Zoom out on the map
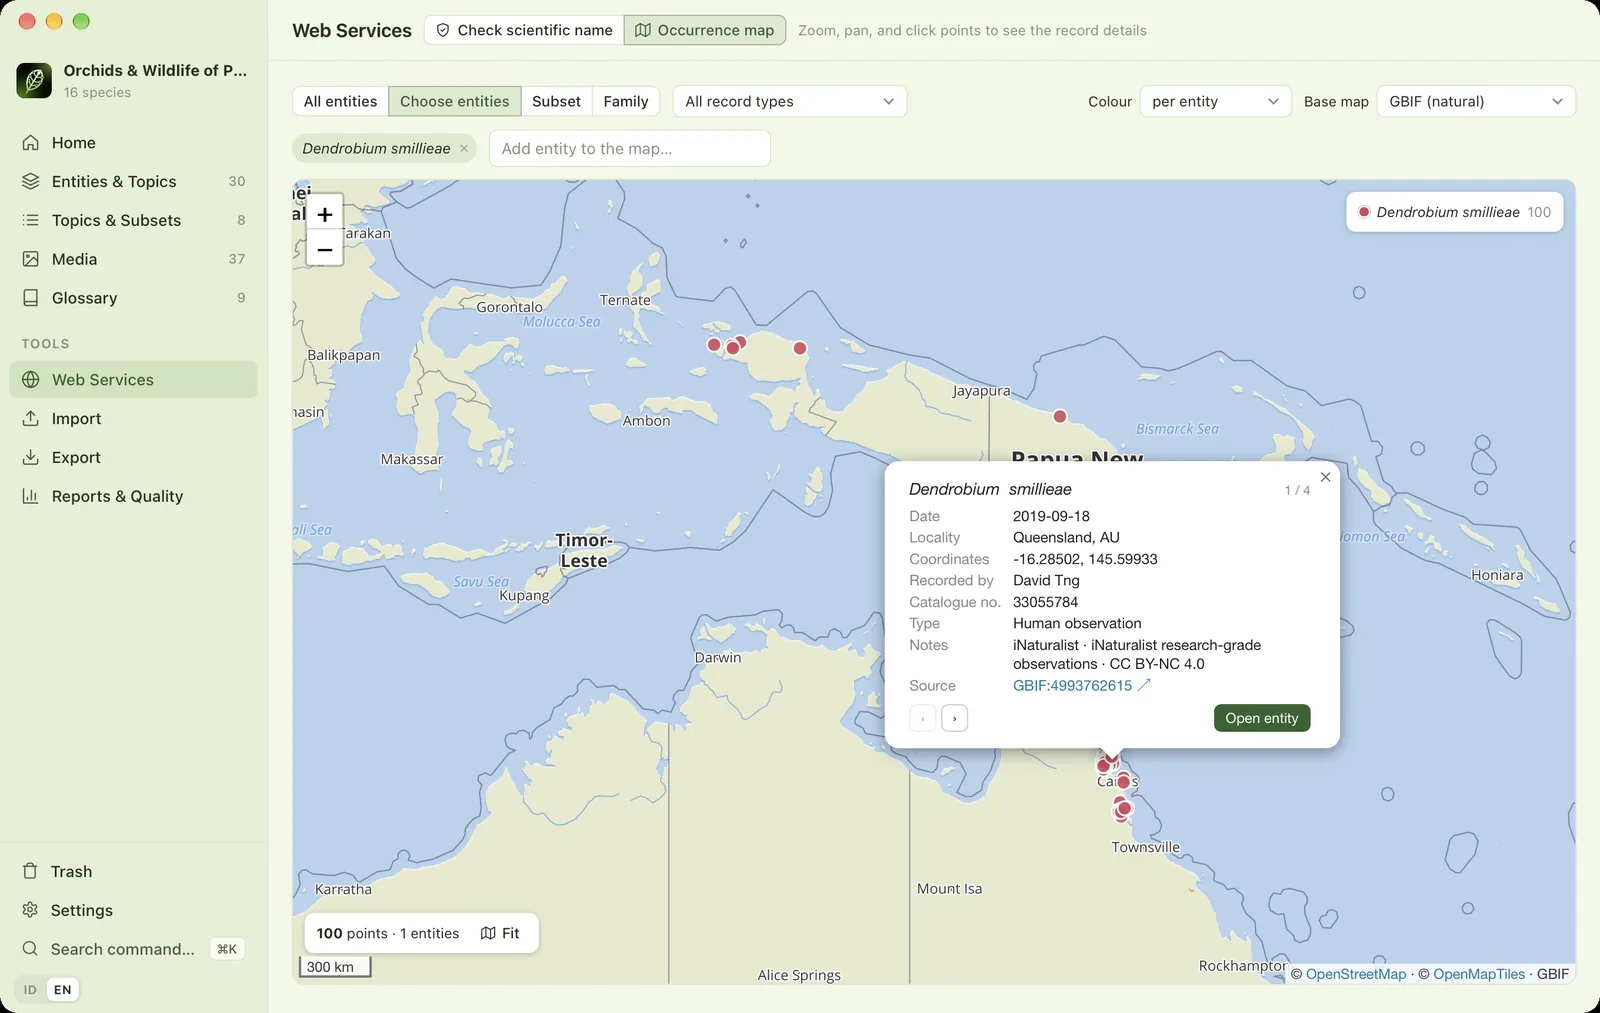 coord(325,249)
